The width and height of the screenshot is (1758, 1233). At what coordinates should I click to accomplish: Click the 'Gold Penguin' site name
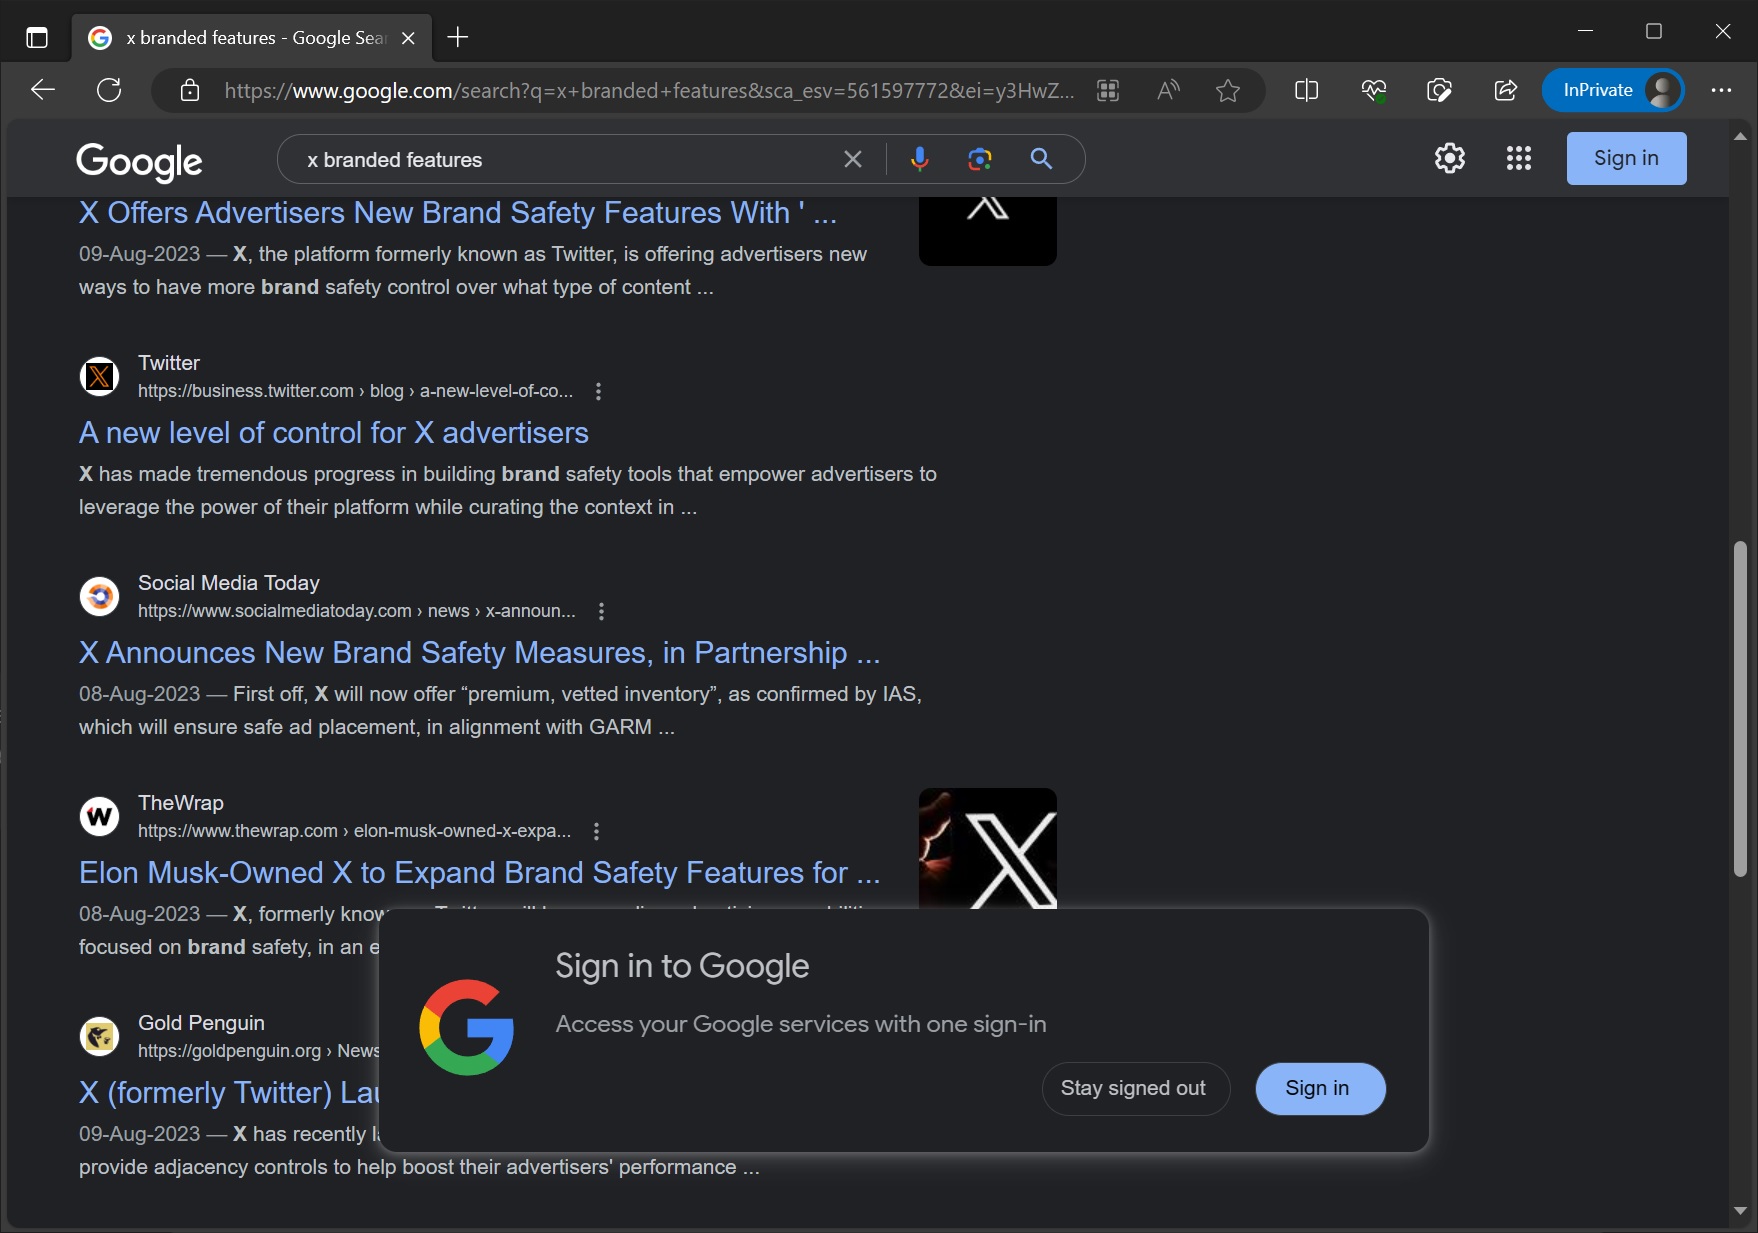[x=201, y=1023]
